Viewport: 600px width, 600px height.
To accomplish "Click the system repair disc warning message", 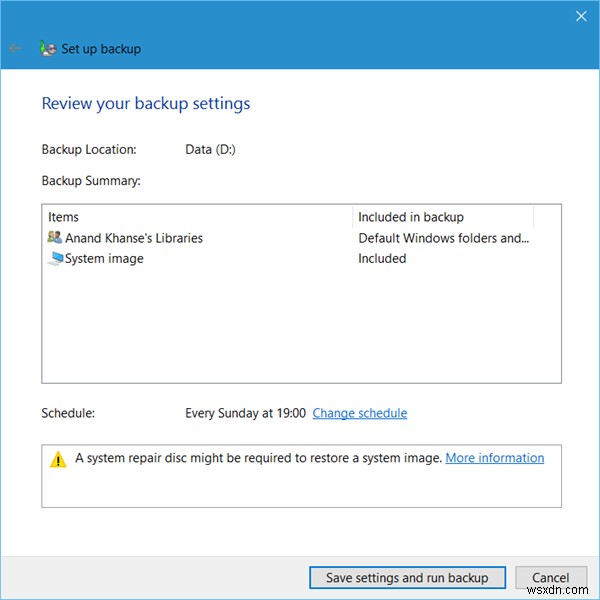I will pyautogui.click(x=259, y=458).
